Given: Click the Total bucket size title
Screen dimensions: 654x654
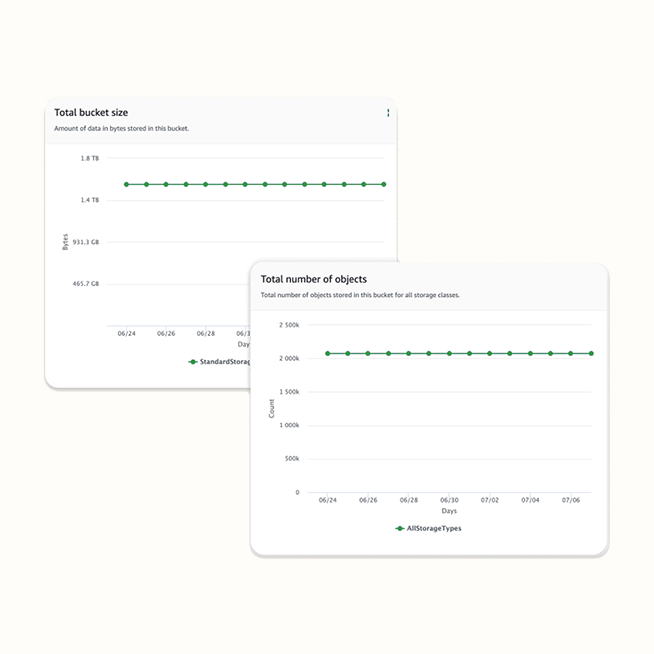Looking at the screenshot, I should coord(91,113).
